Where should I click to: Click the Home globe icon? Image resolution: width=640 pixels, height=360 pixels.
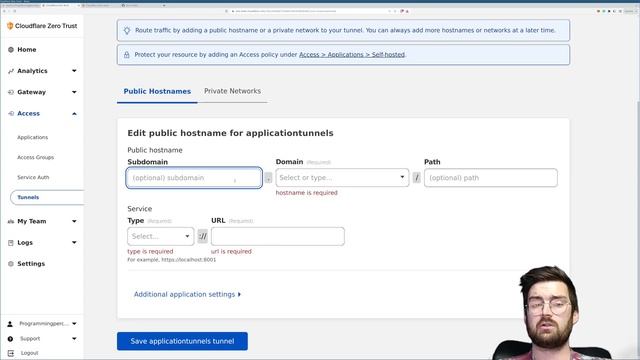coord(11,50)
